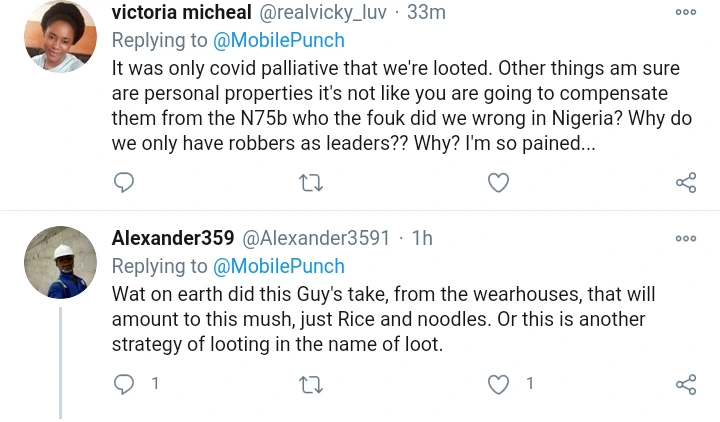Visit Alexander359 display name profile

pyautogui.click(x=173, y=239)
